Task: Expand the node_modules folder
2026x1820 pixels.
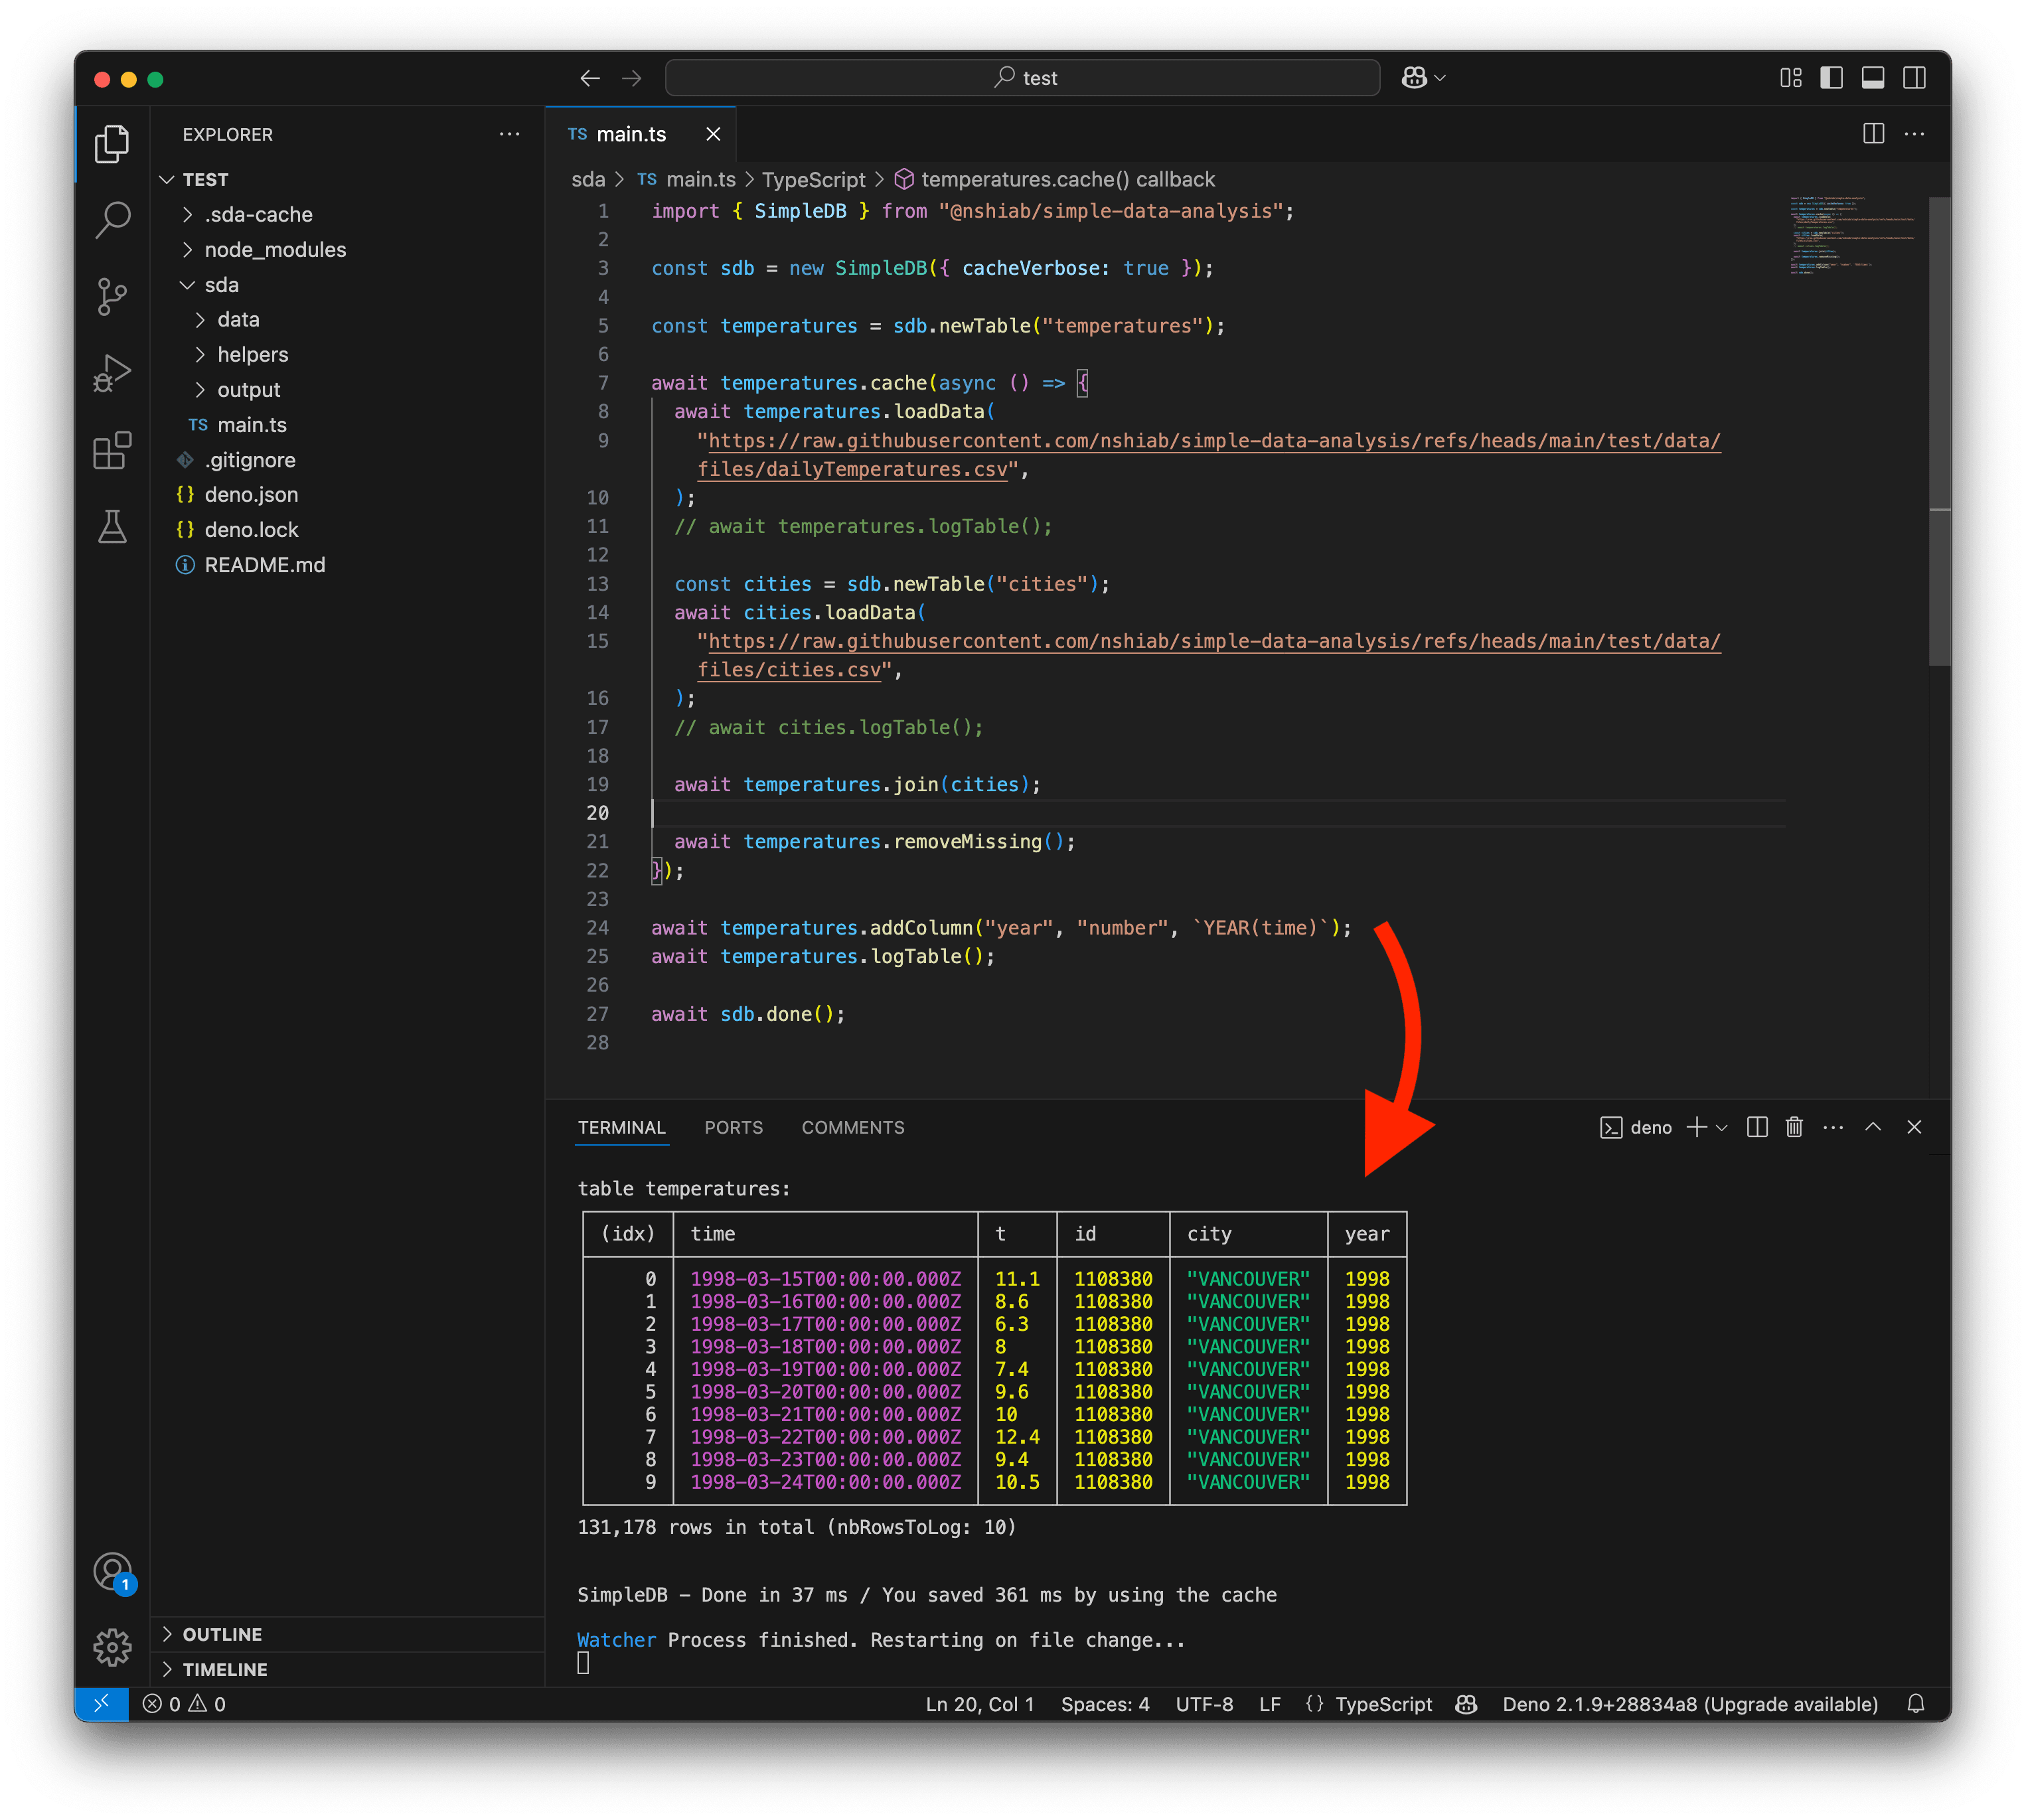Action: (347, 249)
